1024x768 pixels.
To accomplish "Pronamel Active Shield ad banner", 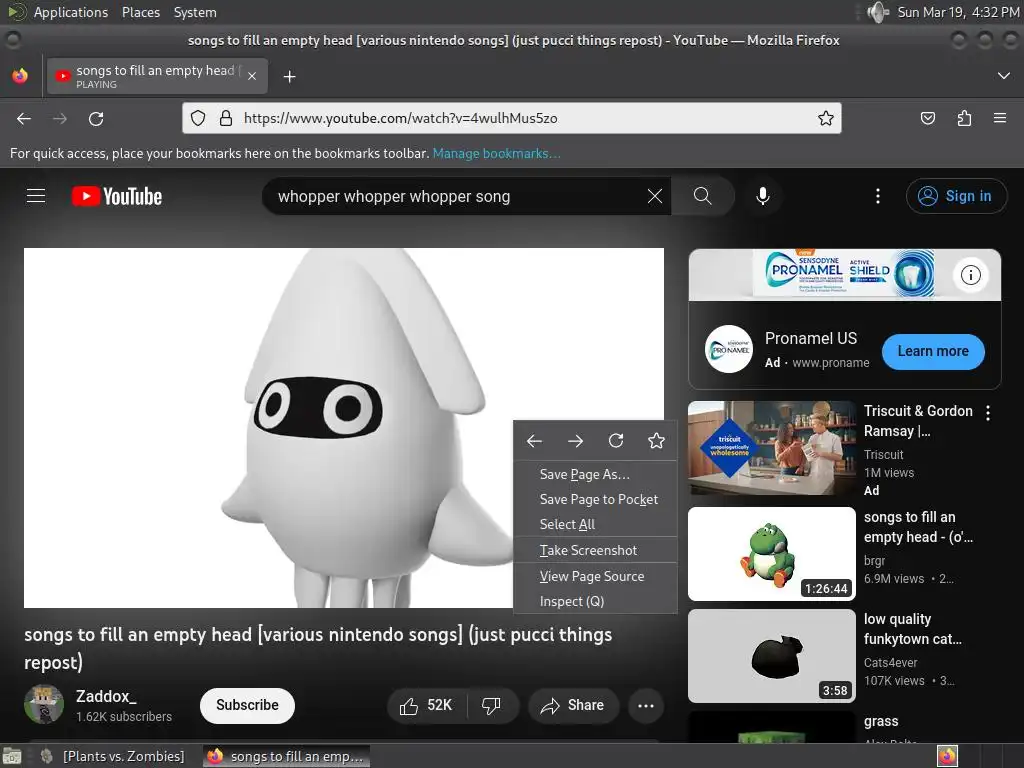I will [x=844, y=274].
